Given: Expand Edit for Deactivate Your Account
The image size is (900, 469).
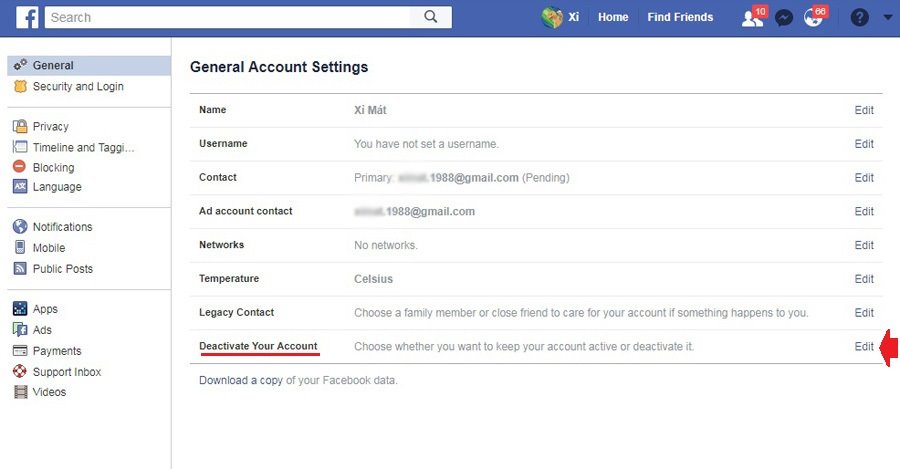Looking at the screenshot, I should point(864,347).
